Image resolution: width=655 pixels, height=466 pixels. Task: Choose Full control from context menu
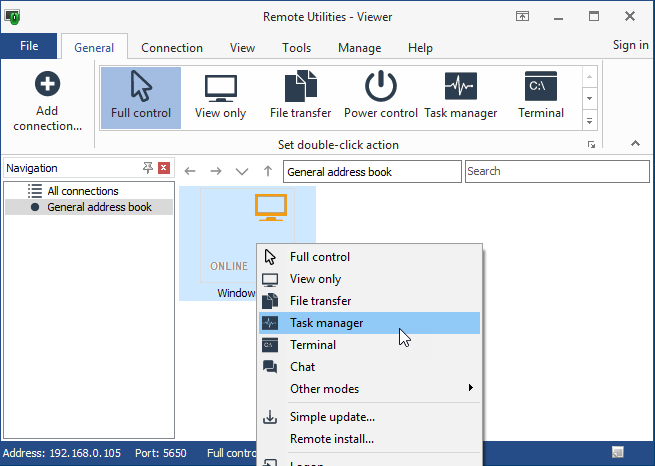pyautogui.click(x=369, y=257)
